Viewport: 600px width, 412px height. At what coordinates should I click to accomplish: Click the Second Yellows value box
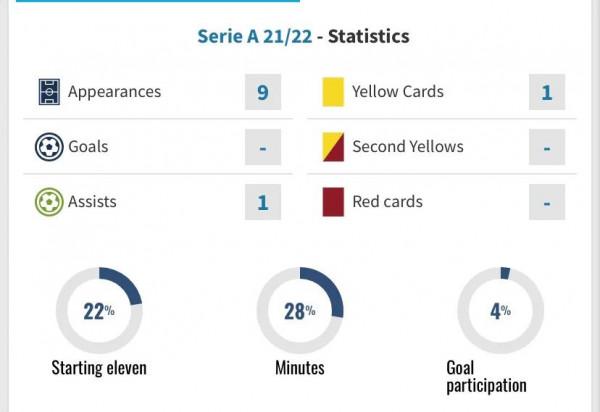(x=547, y=147)
